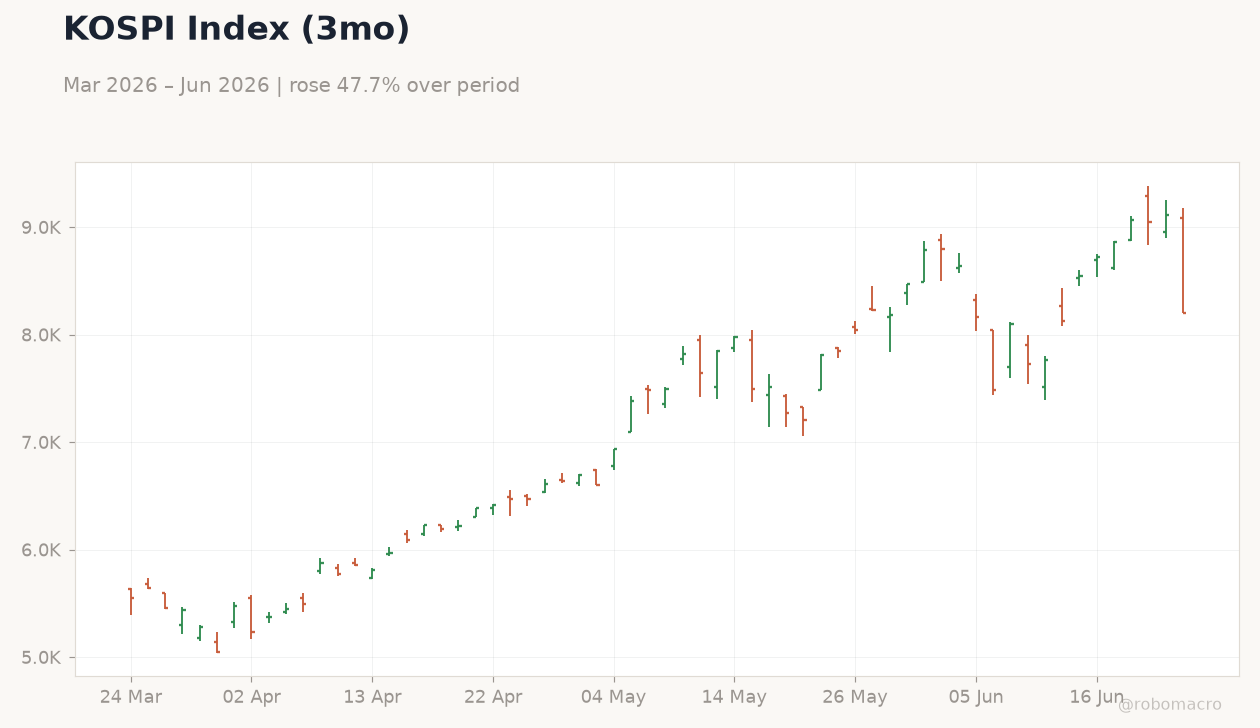Screen dimensions: 1260x728
Task: Select the 16 Jun date label
Action: click(x=1097, y=697)
